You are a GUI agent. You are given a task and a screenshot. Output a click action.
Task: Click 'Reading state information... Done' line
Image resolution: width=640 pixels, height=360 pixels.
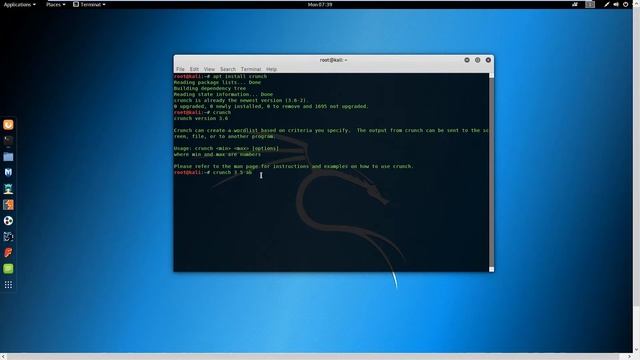point(224,94)
